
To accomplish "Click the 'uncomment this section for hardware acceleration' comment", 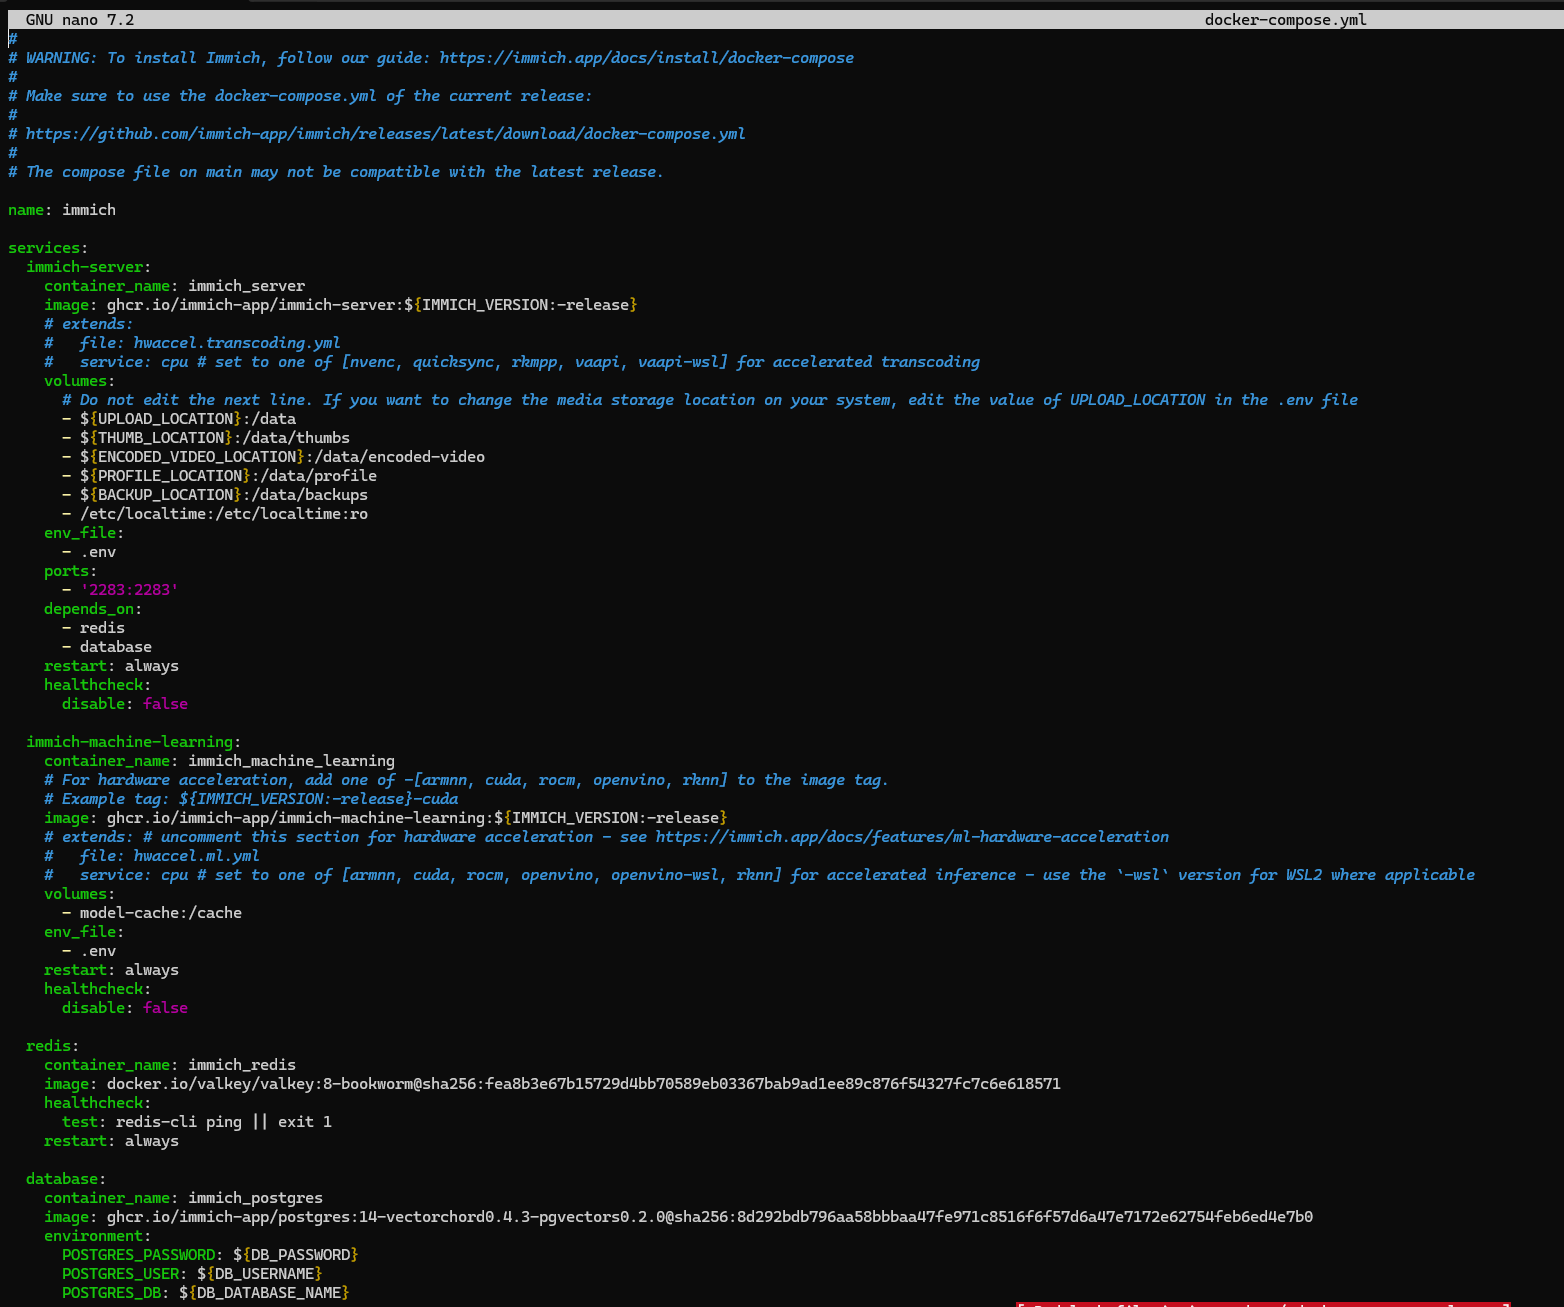I will (607, 837).
